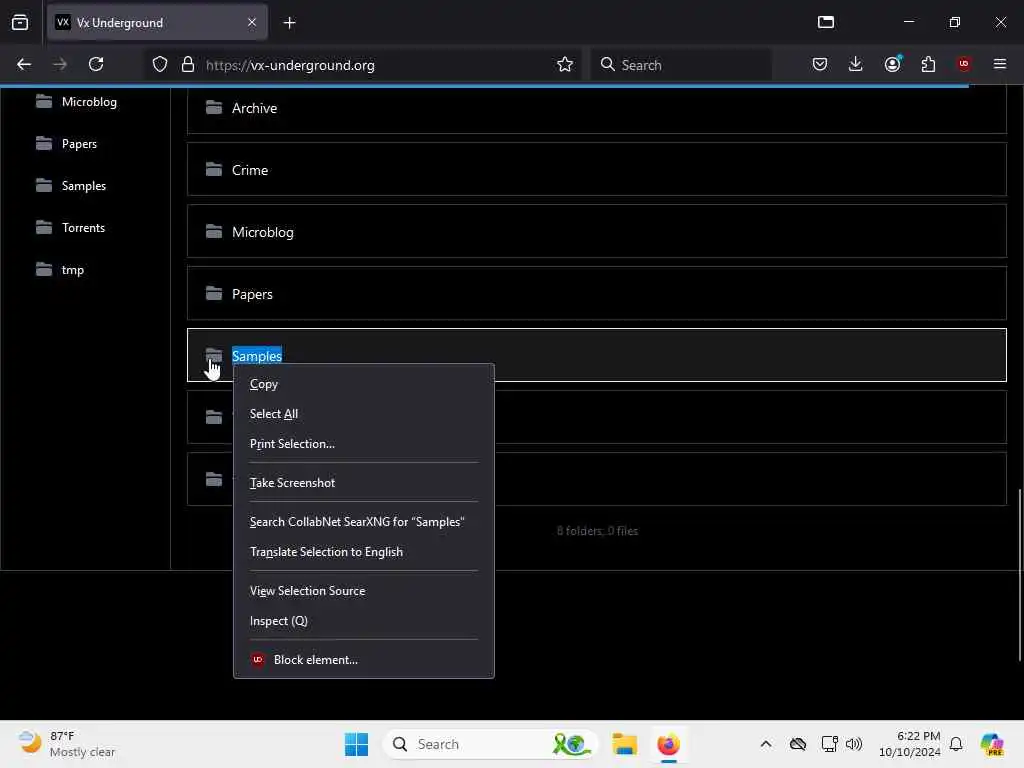Open Samples in the sidebar tree
The height and width of the screenshot is (768, 1024).
84,186
